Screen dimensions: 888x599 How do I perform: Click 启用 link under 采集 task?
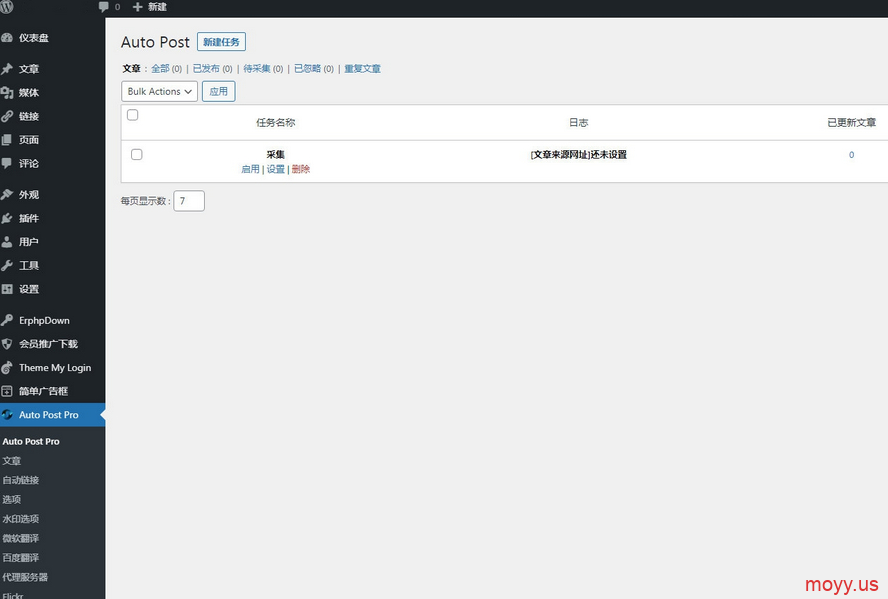[250, 169]
